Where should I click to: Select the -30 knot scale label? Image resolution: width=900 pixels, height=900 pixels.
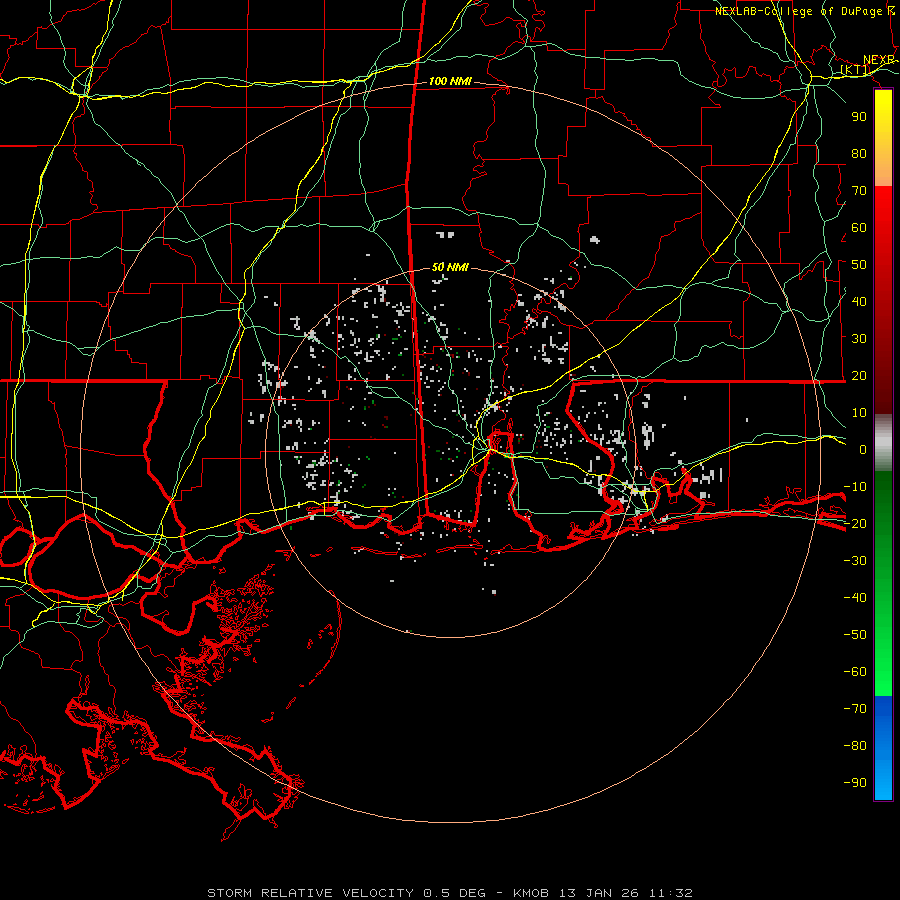855,561
